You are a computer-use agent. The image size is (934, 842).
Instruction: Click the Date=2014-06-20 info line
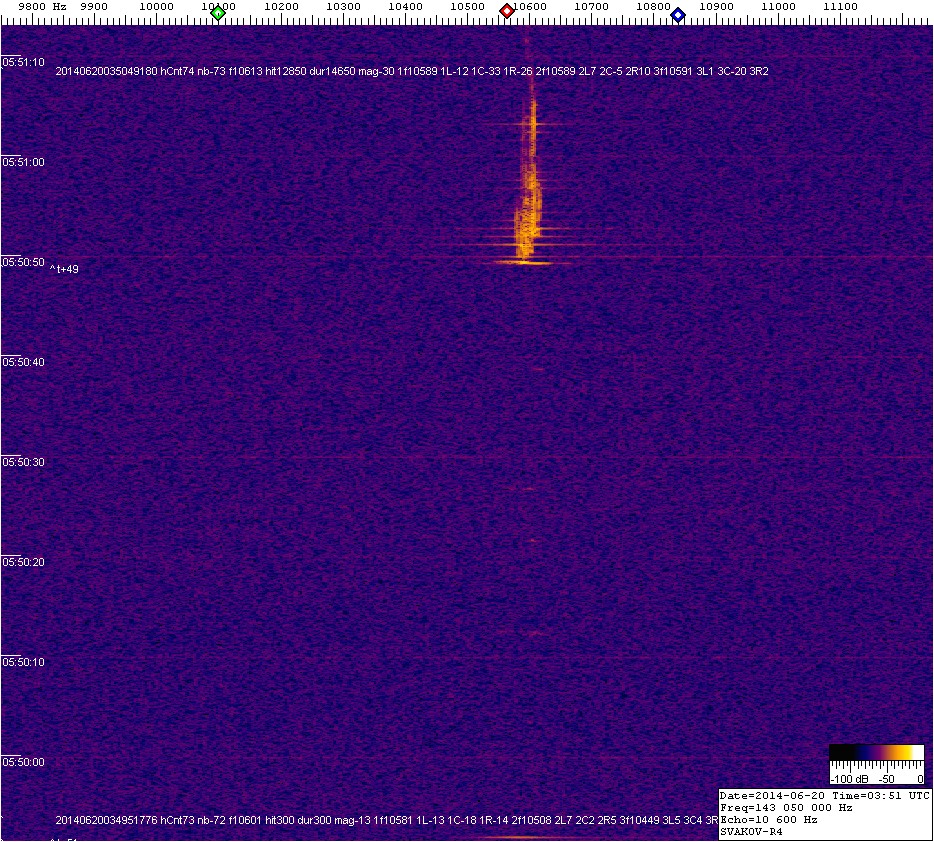click(825, 795)
